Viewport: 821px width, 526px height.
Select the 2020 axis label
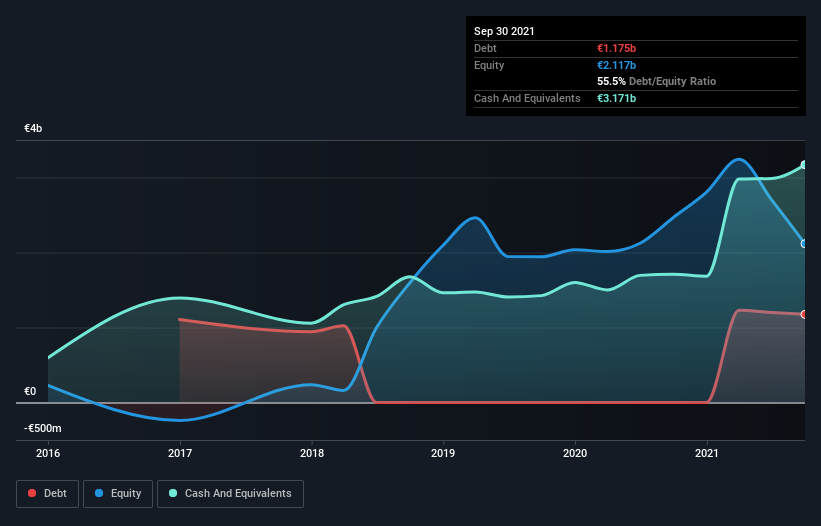(575, 453)
